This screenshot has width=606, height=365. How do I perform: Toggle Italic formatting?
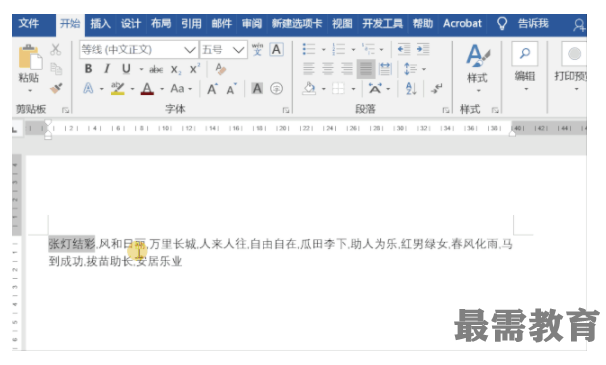[x=107, y=69]
